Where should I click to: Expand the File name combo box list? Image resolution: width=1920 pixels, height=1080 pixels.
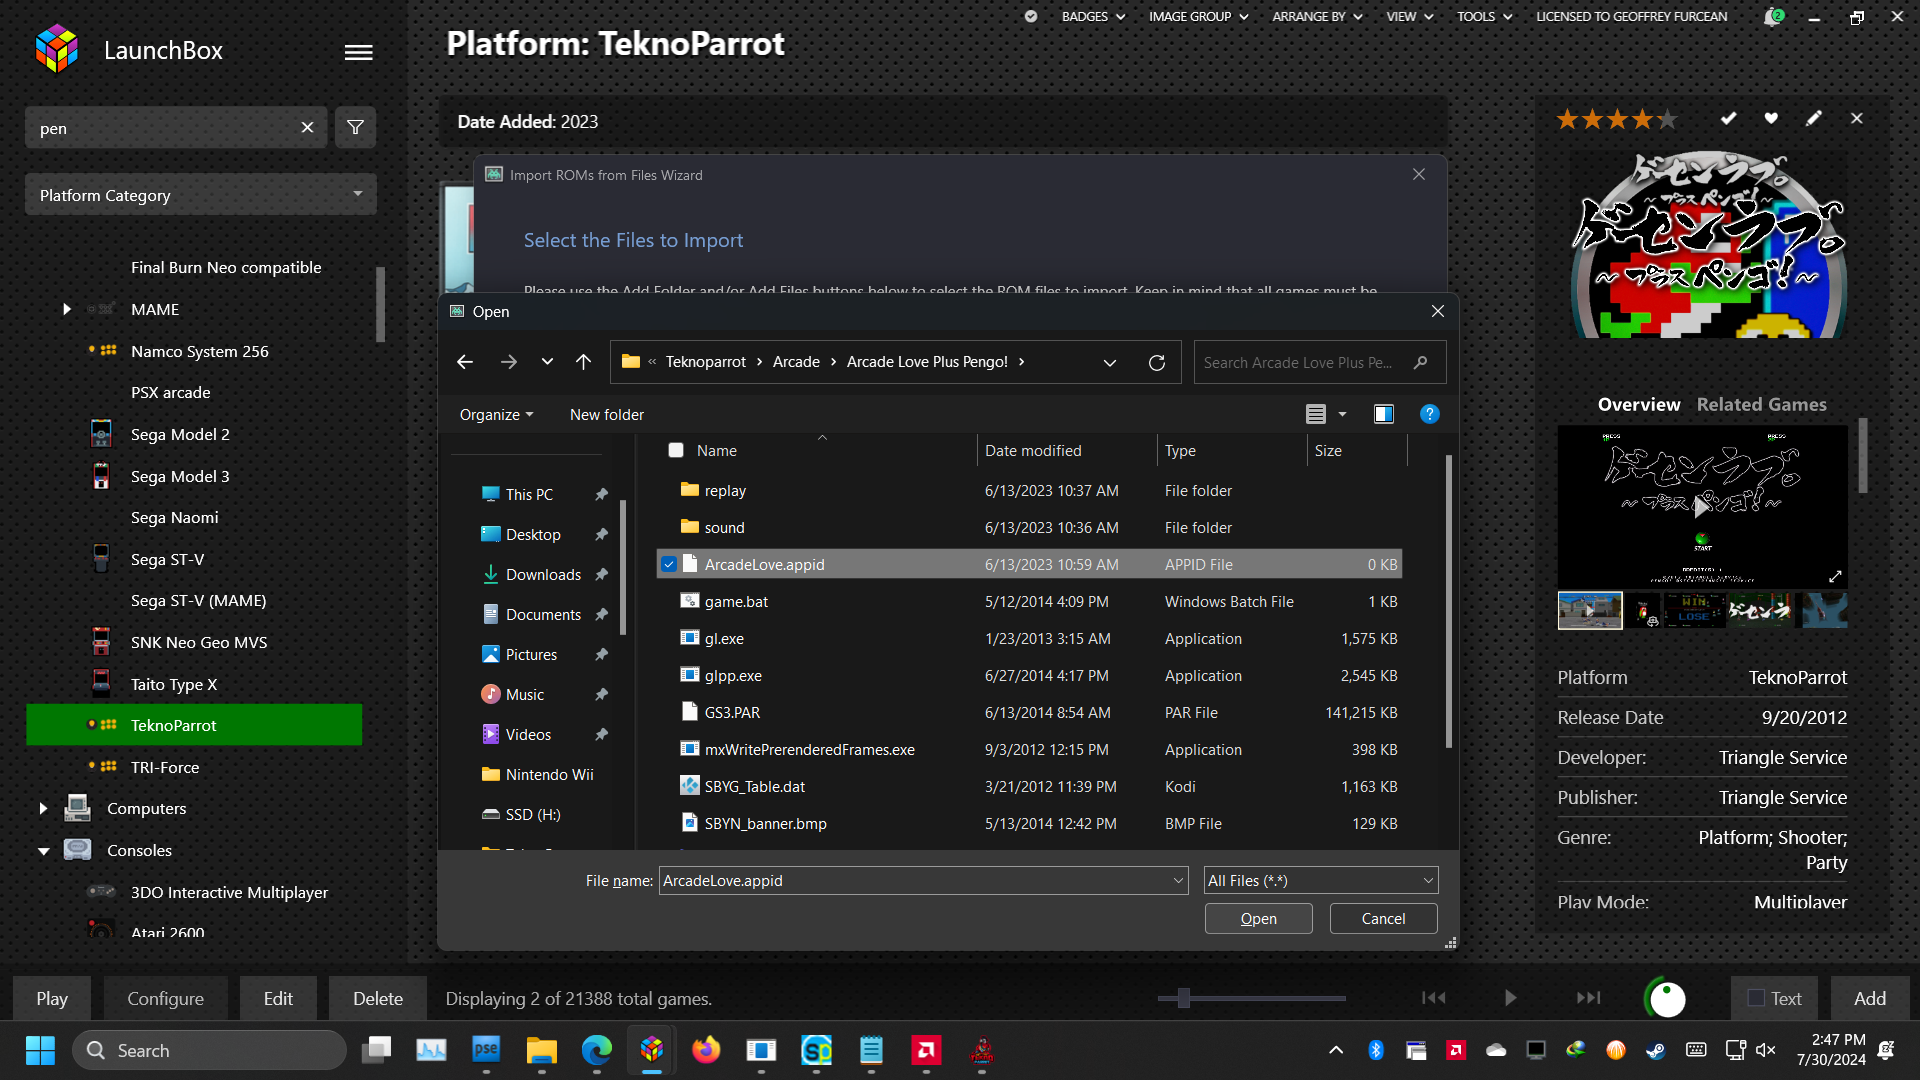[x=1178, y=880]
